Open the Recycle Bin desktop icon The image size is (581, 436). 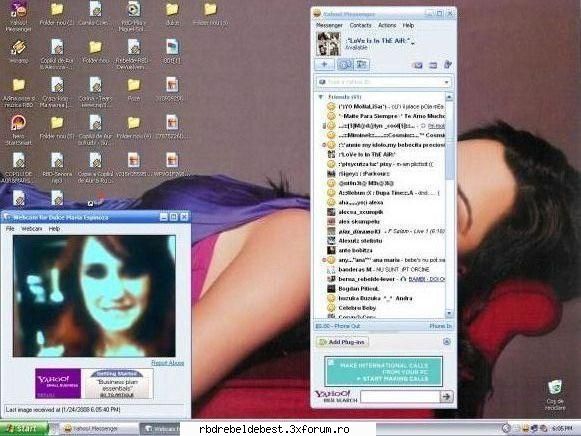555,395
